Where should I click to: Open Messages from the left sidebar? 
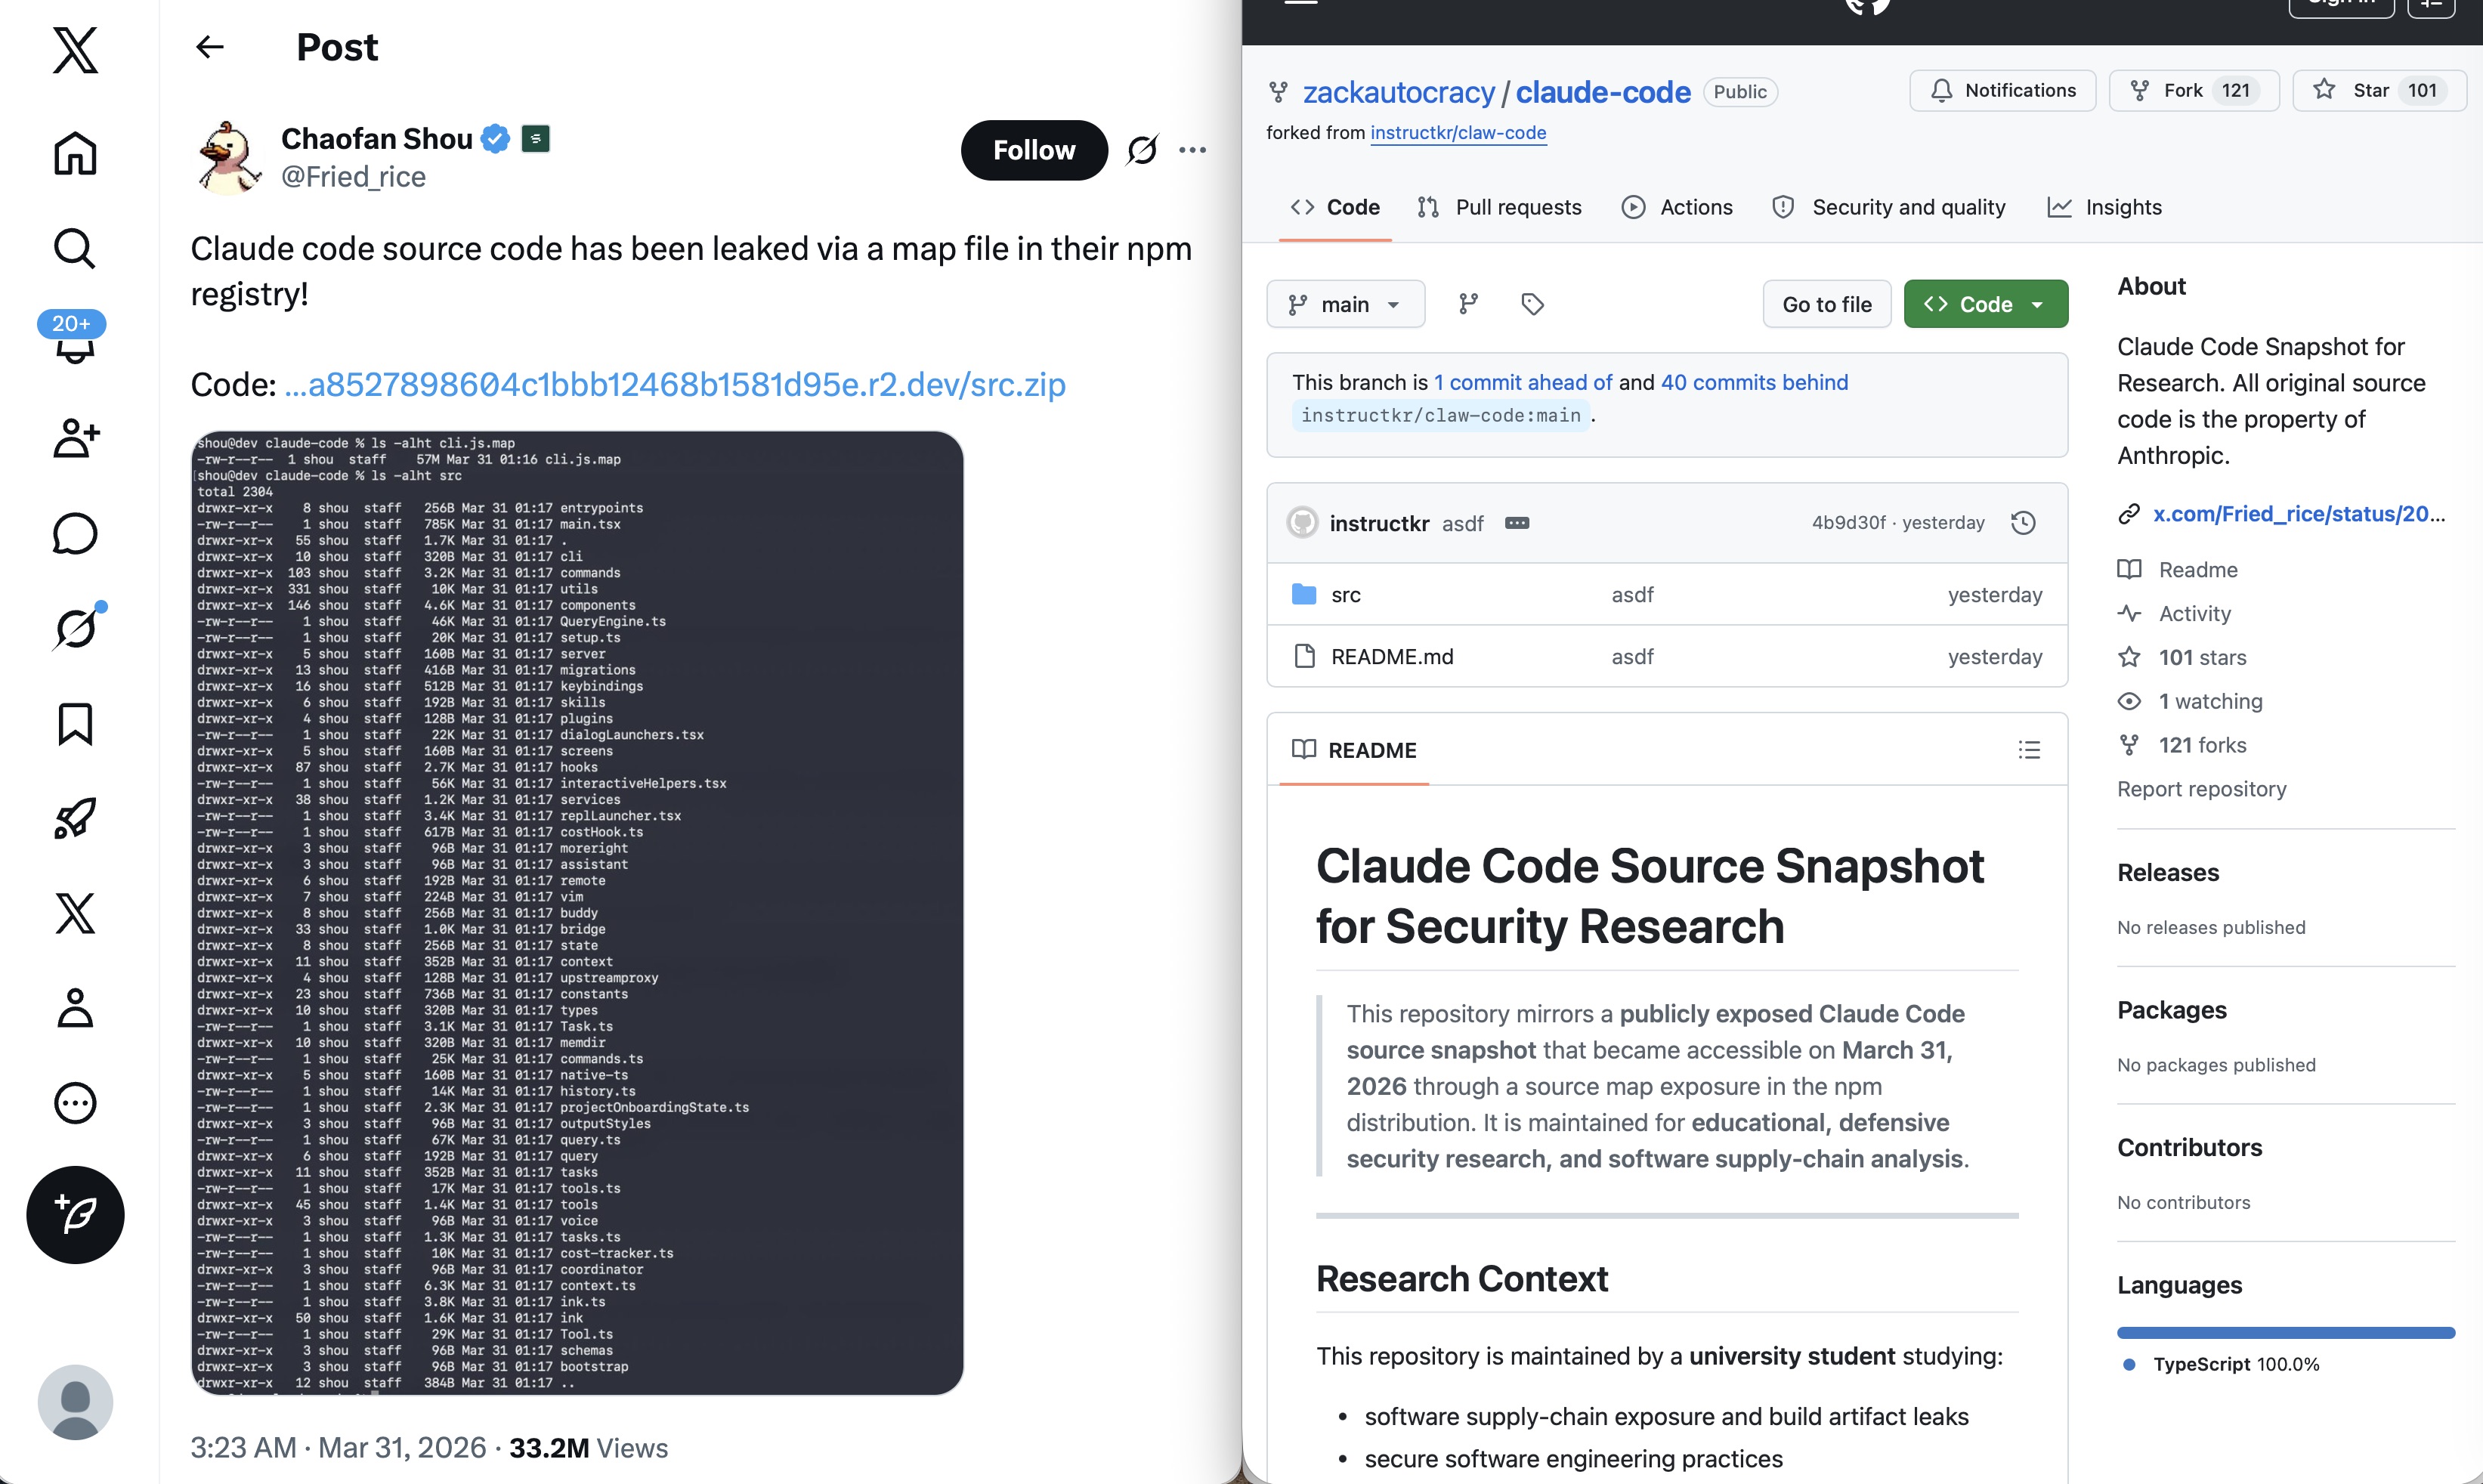coord(75,533)
